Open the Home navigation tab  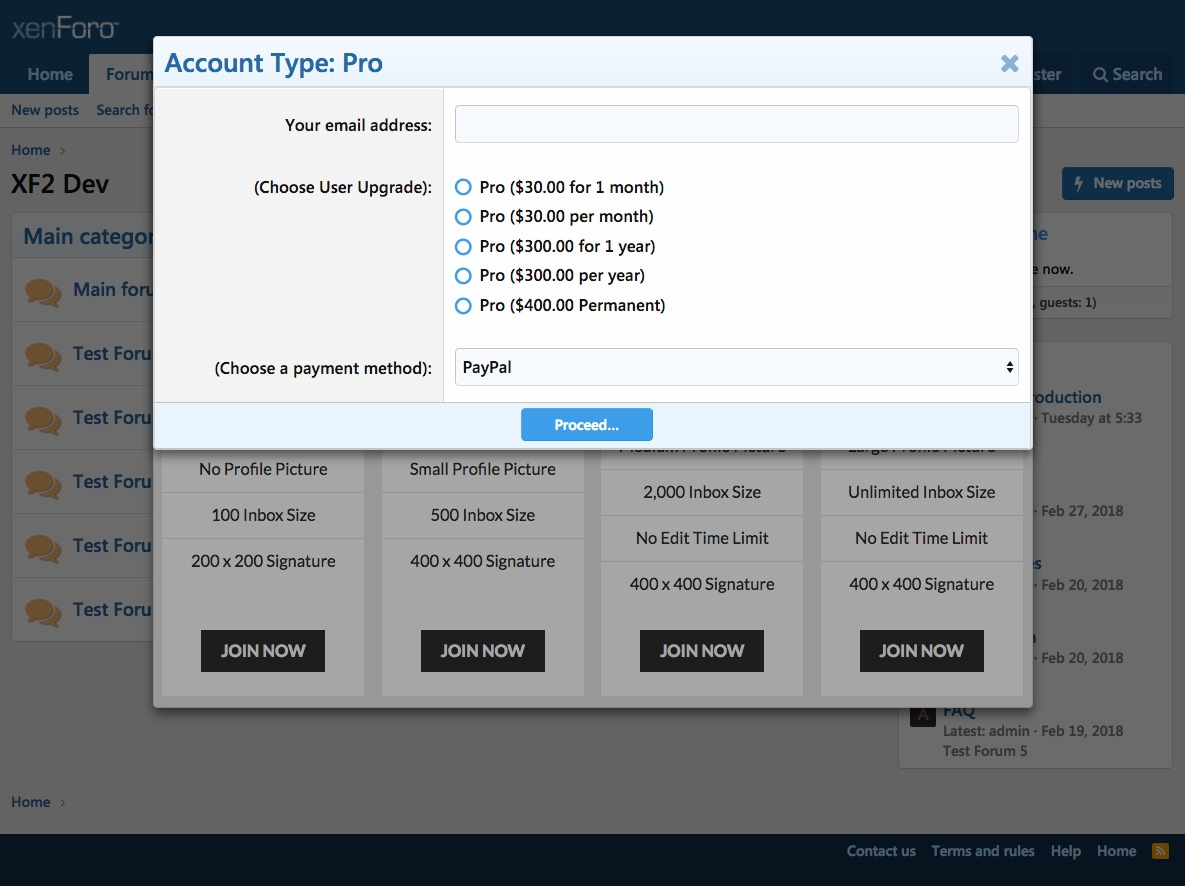(50, 75)
